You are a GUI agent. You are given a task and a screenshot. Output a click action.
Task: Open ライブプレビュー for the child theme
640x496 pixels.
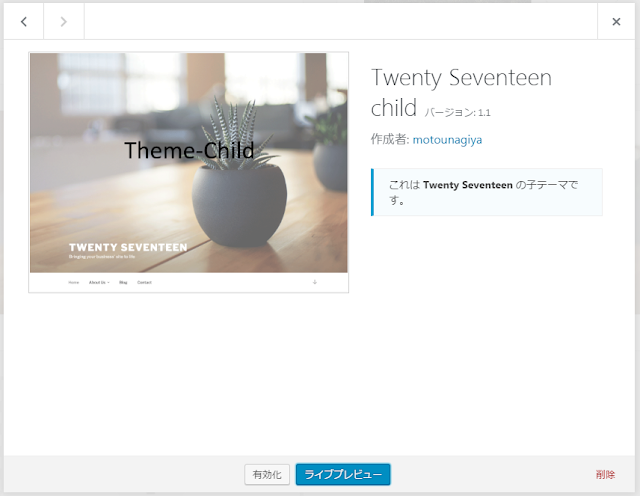click(x=343, y=474)
